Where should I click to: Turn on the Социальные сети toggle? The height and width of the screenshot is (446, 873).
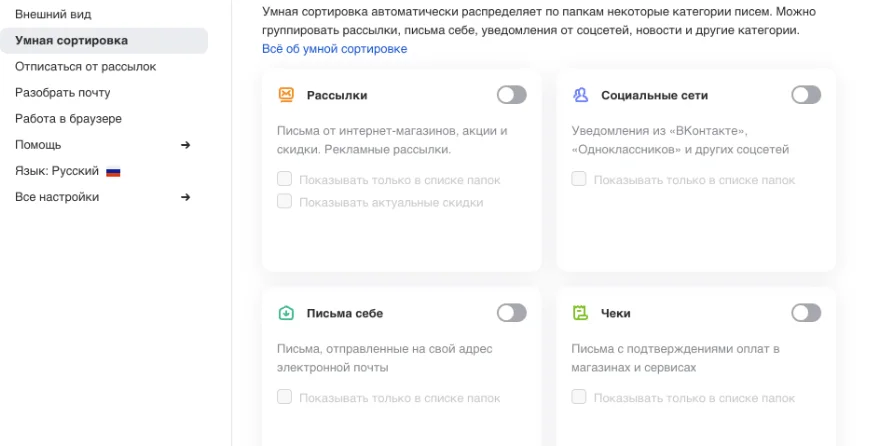(x=805, y=95)
